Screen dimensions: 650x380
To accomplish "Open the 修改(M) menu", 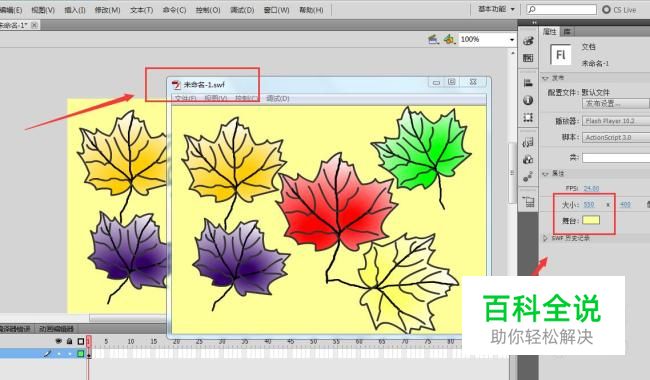I will tap(107, 10).
